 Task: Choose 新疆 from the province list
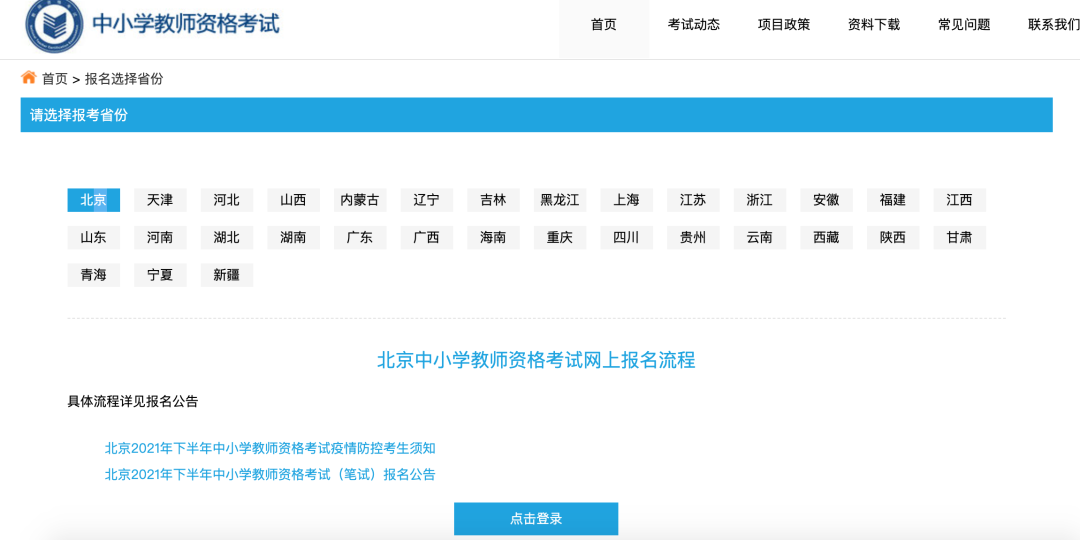tap(227, 275)
